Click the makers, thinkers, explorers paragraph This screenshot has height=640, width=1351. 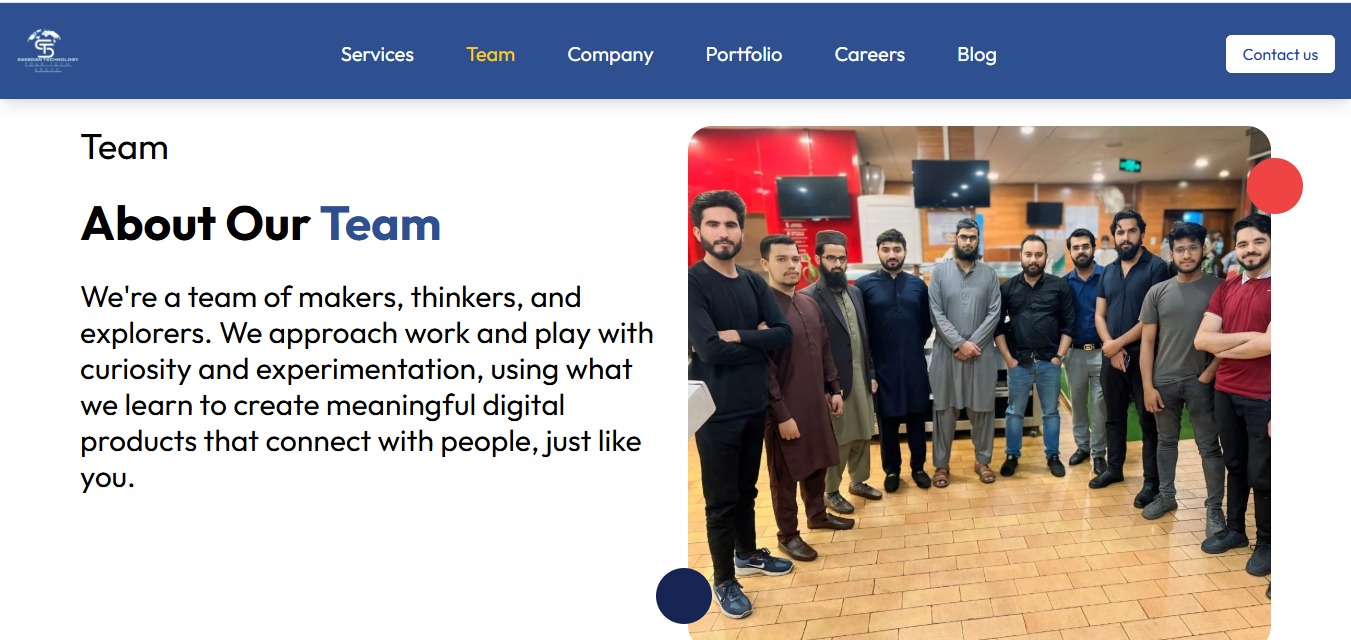367,387
